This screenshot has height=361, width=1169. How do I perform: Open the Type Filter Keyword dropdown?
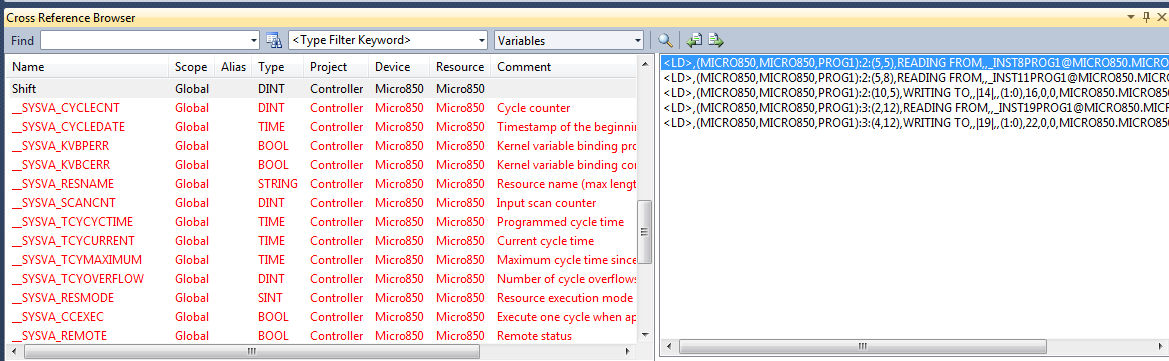(481, 40)
